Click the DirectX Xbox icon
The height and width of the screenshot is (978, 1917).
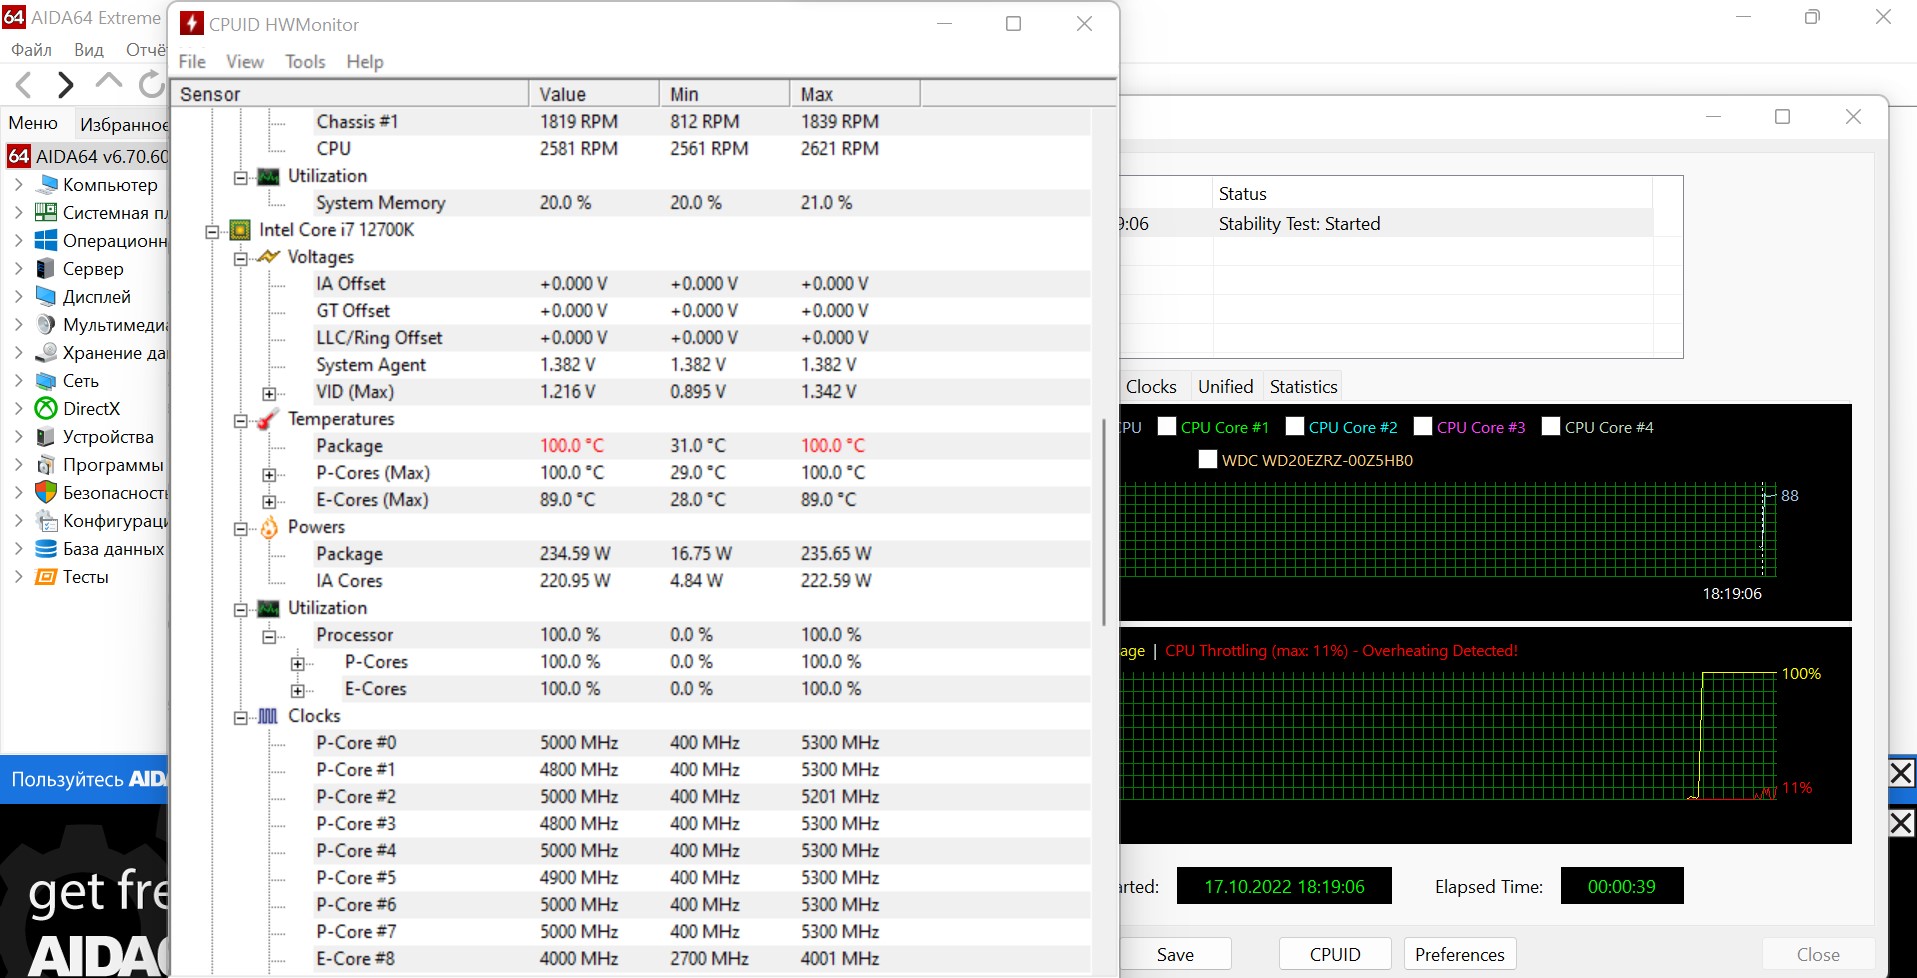(46, 409)
